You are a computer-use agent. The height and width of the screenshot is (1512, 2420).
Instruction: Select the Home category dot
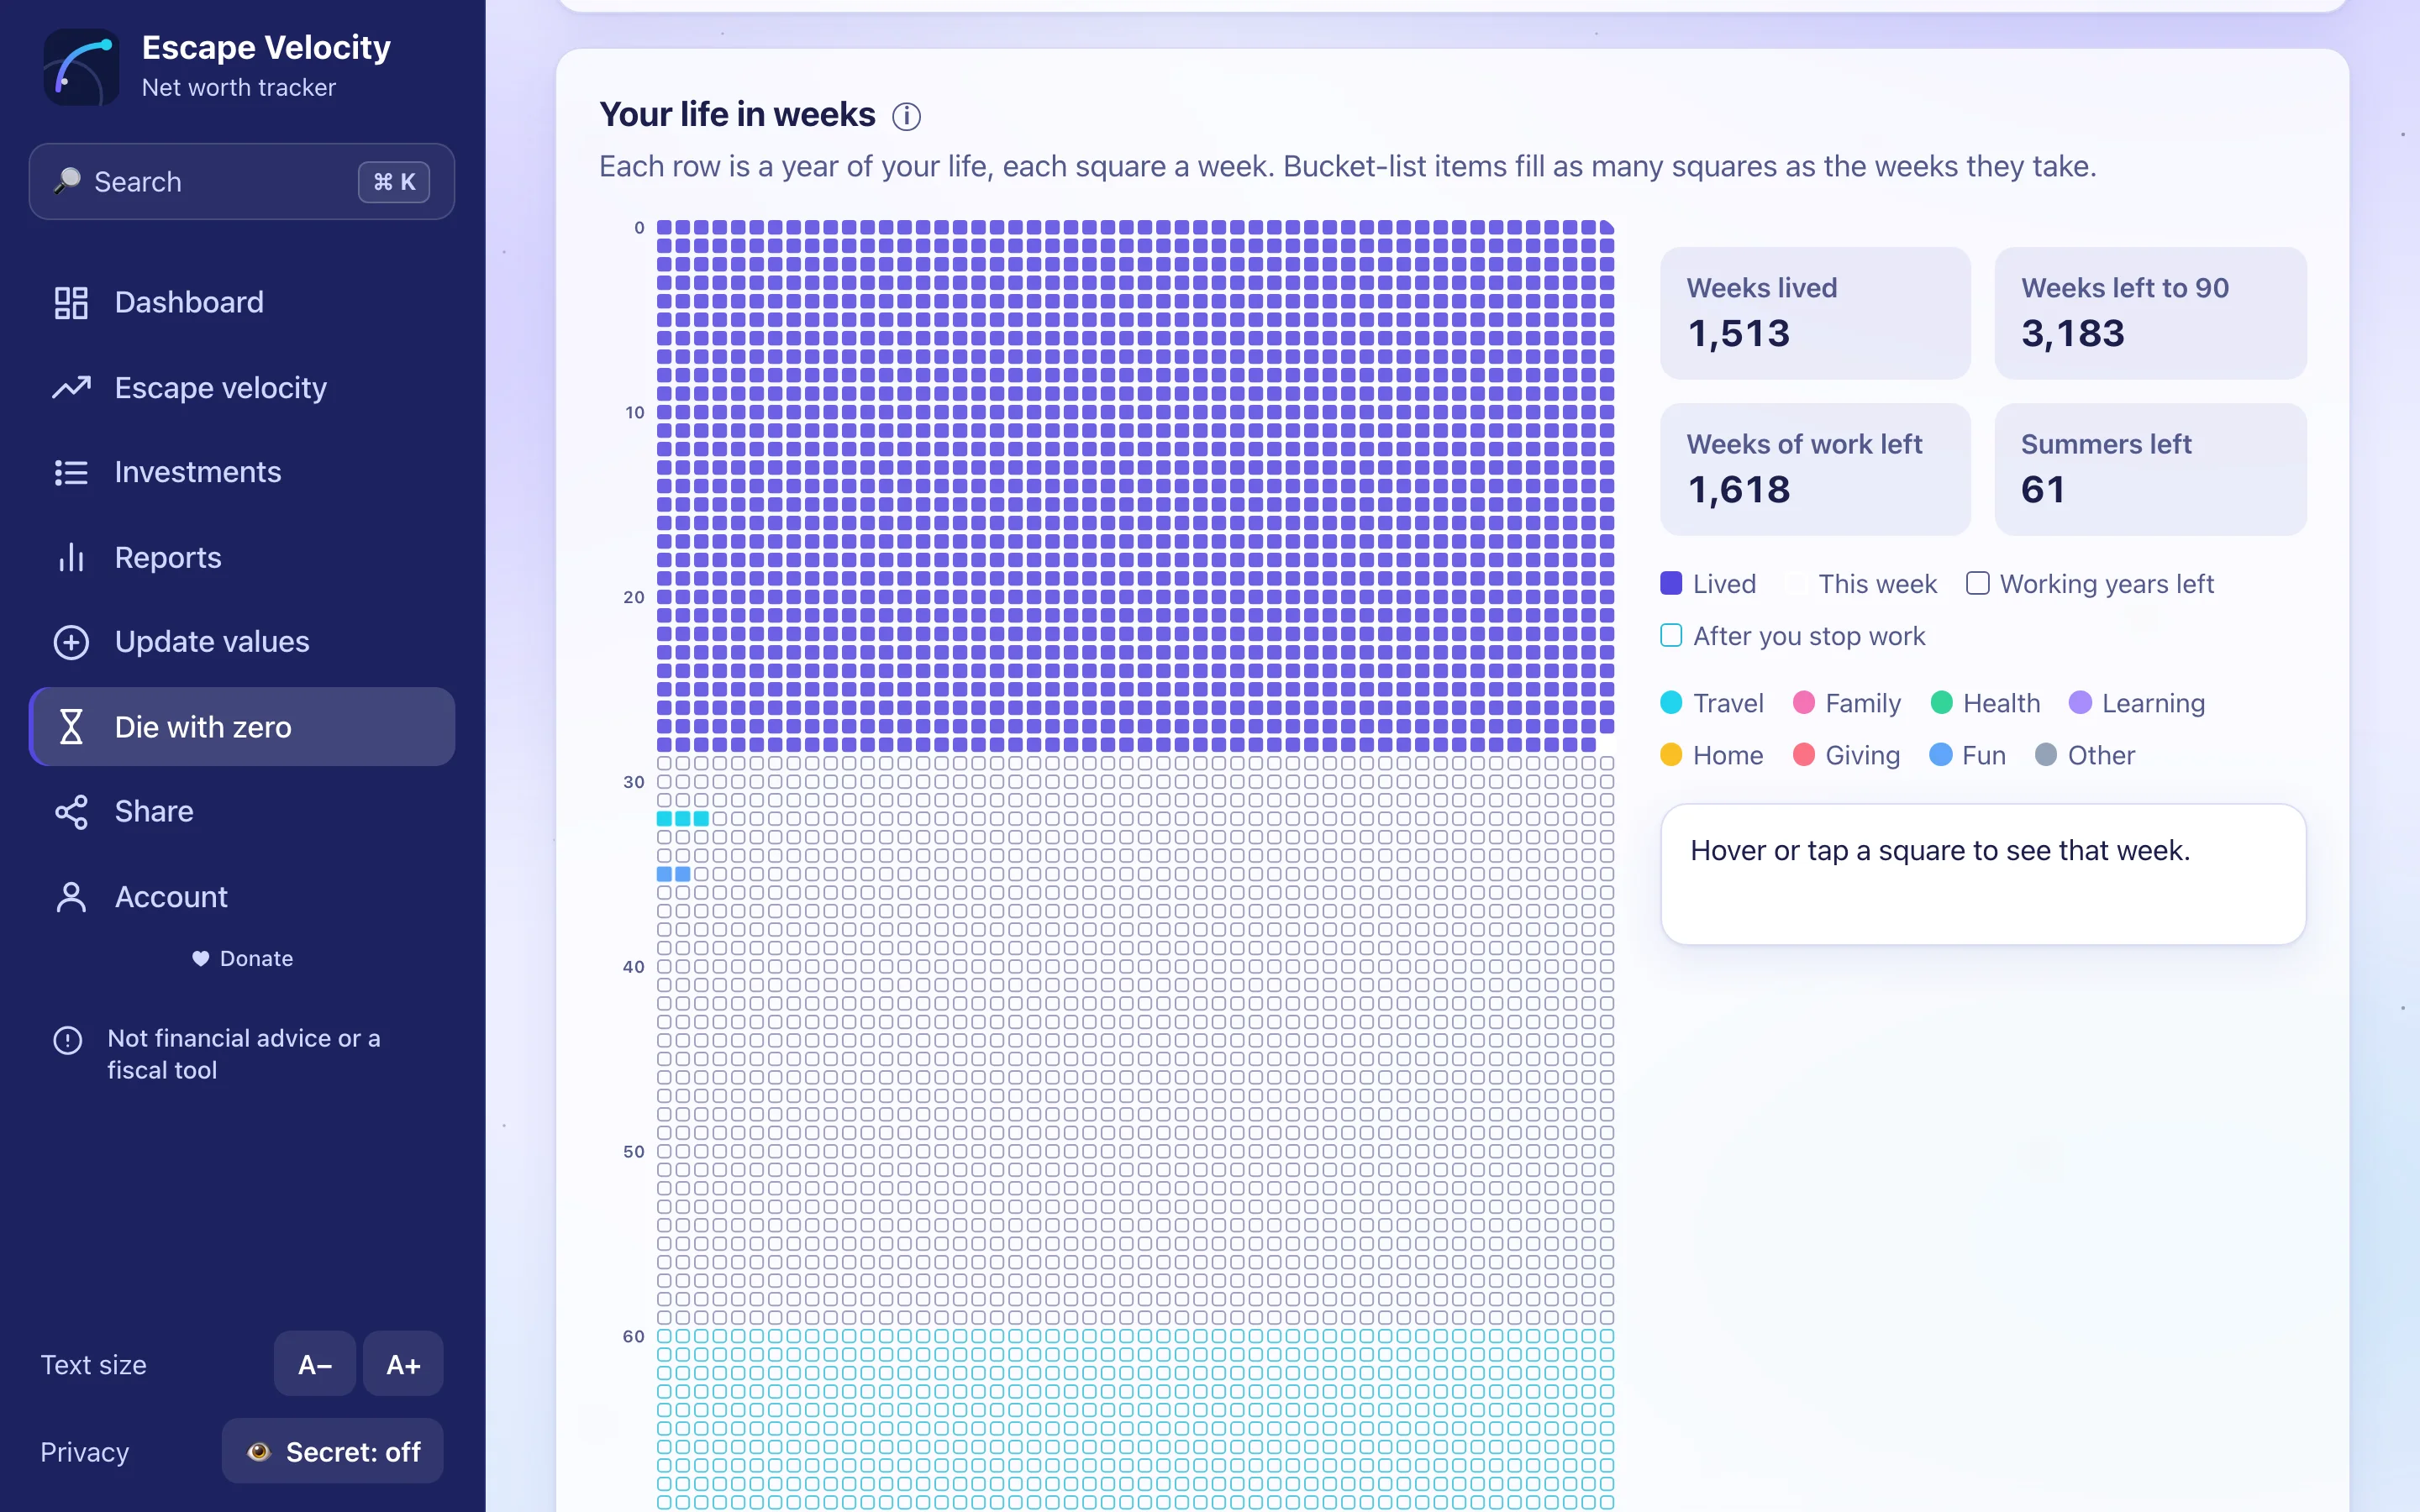1671,755
